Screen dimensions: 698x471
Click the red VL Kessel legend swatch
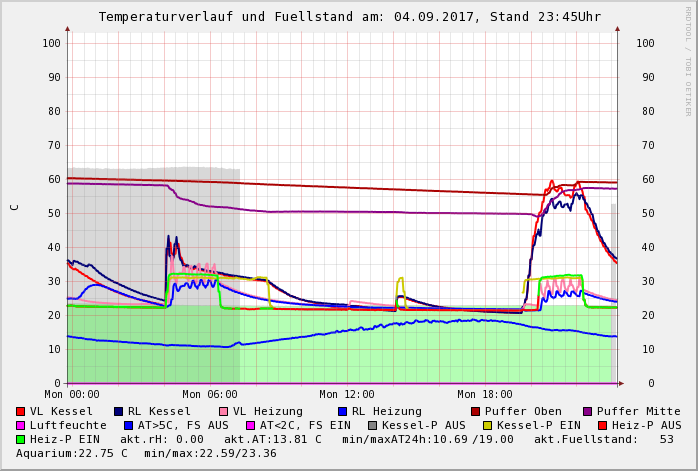click(x=21, y=411)
